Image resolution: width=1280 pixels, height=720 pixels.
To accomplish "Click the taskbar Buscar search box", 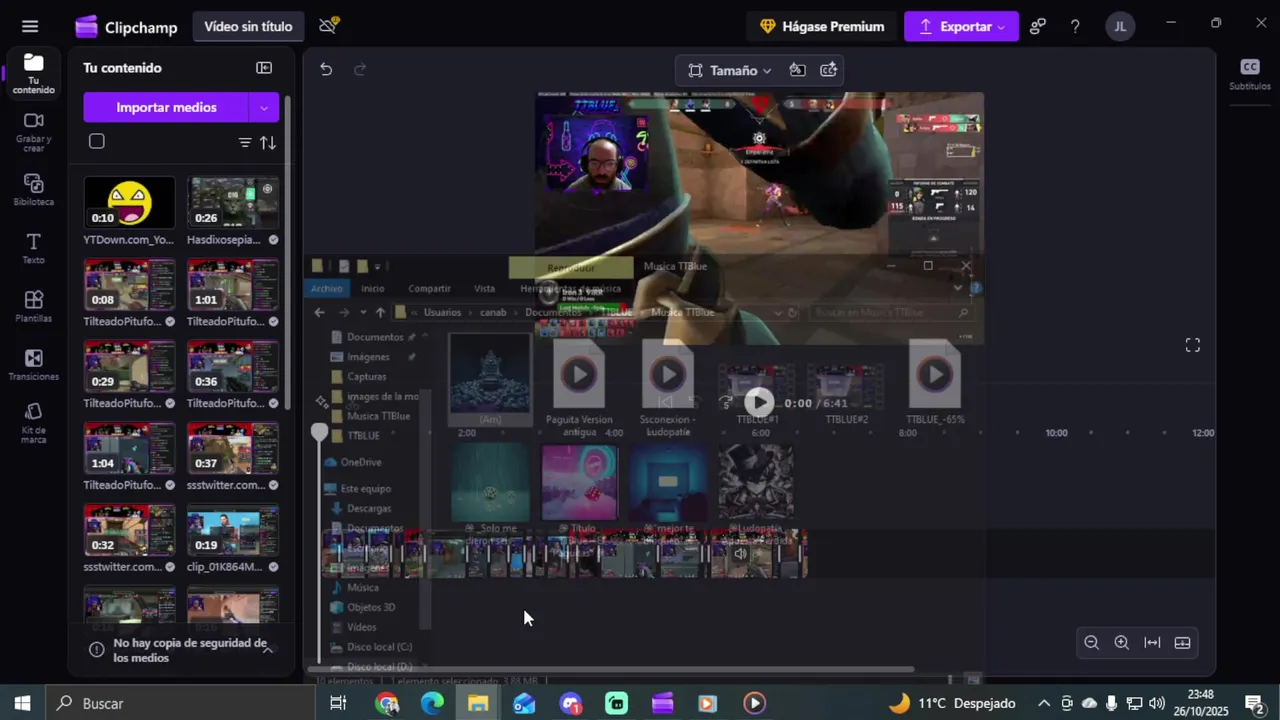I will 182,704.
